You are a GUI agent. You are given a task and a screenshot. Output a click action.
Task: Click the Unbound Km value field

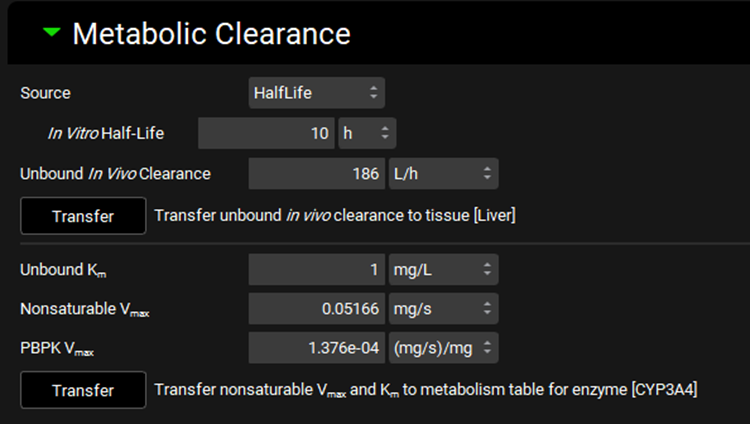click(x=316, y=269)
